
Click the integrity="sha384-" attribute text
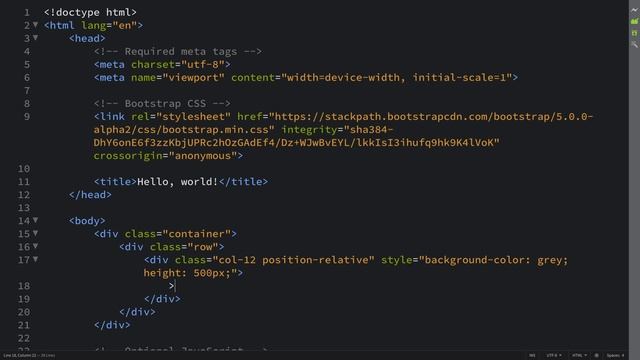(337, 130)
